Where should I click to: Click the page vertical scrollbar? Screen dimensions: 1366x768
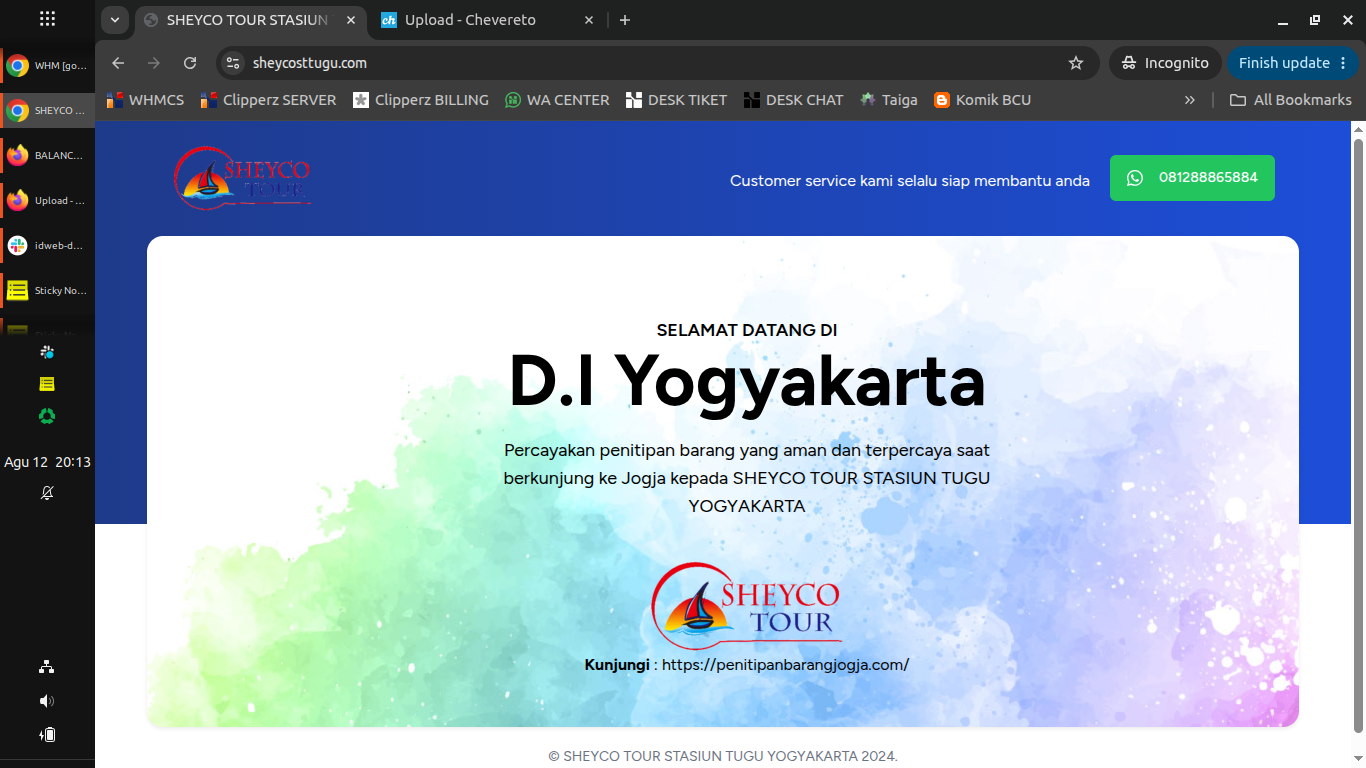pos(1358,435)
